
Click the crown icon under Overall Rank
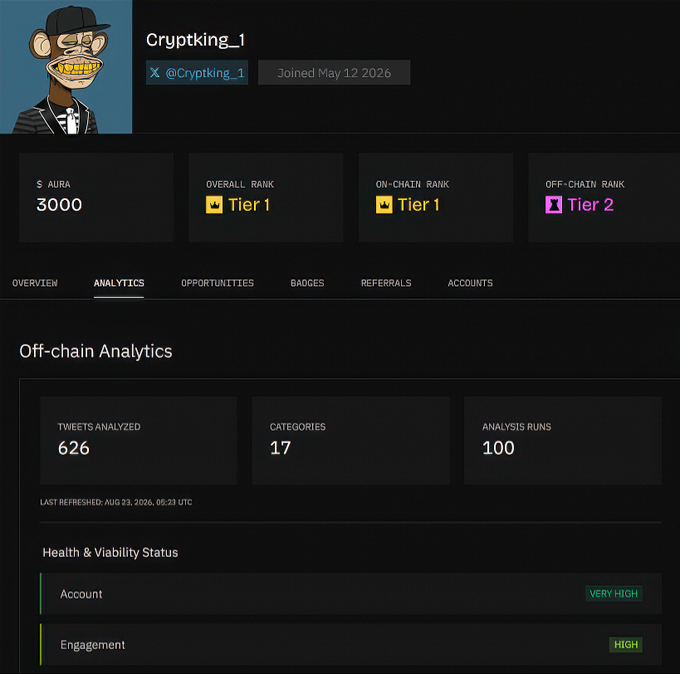(214, 205)
